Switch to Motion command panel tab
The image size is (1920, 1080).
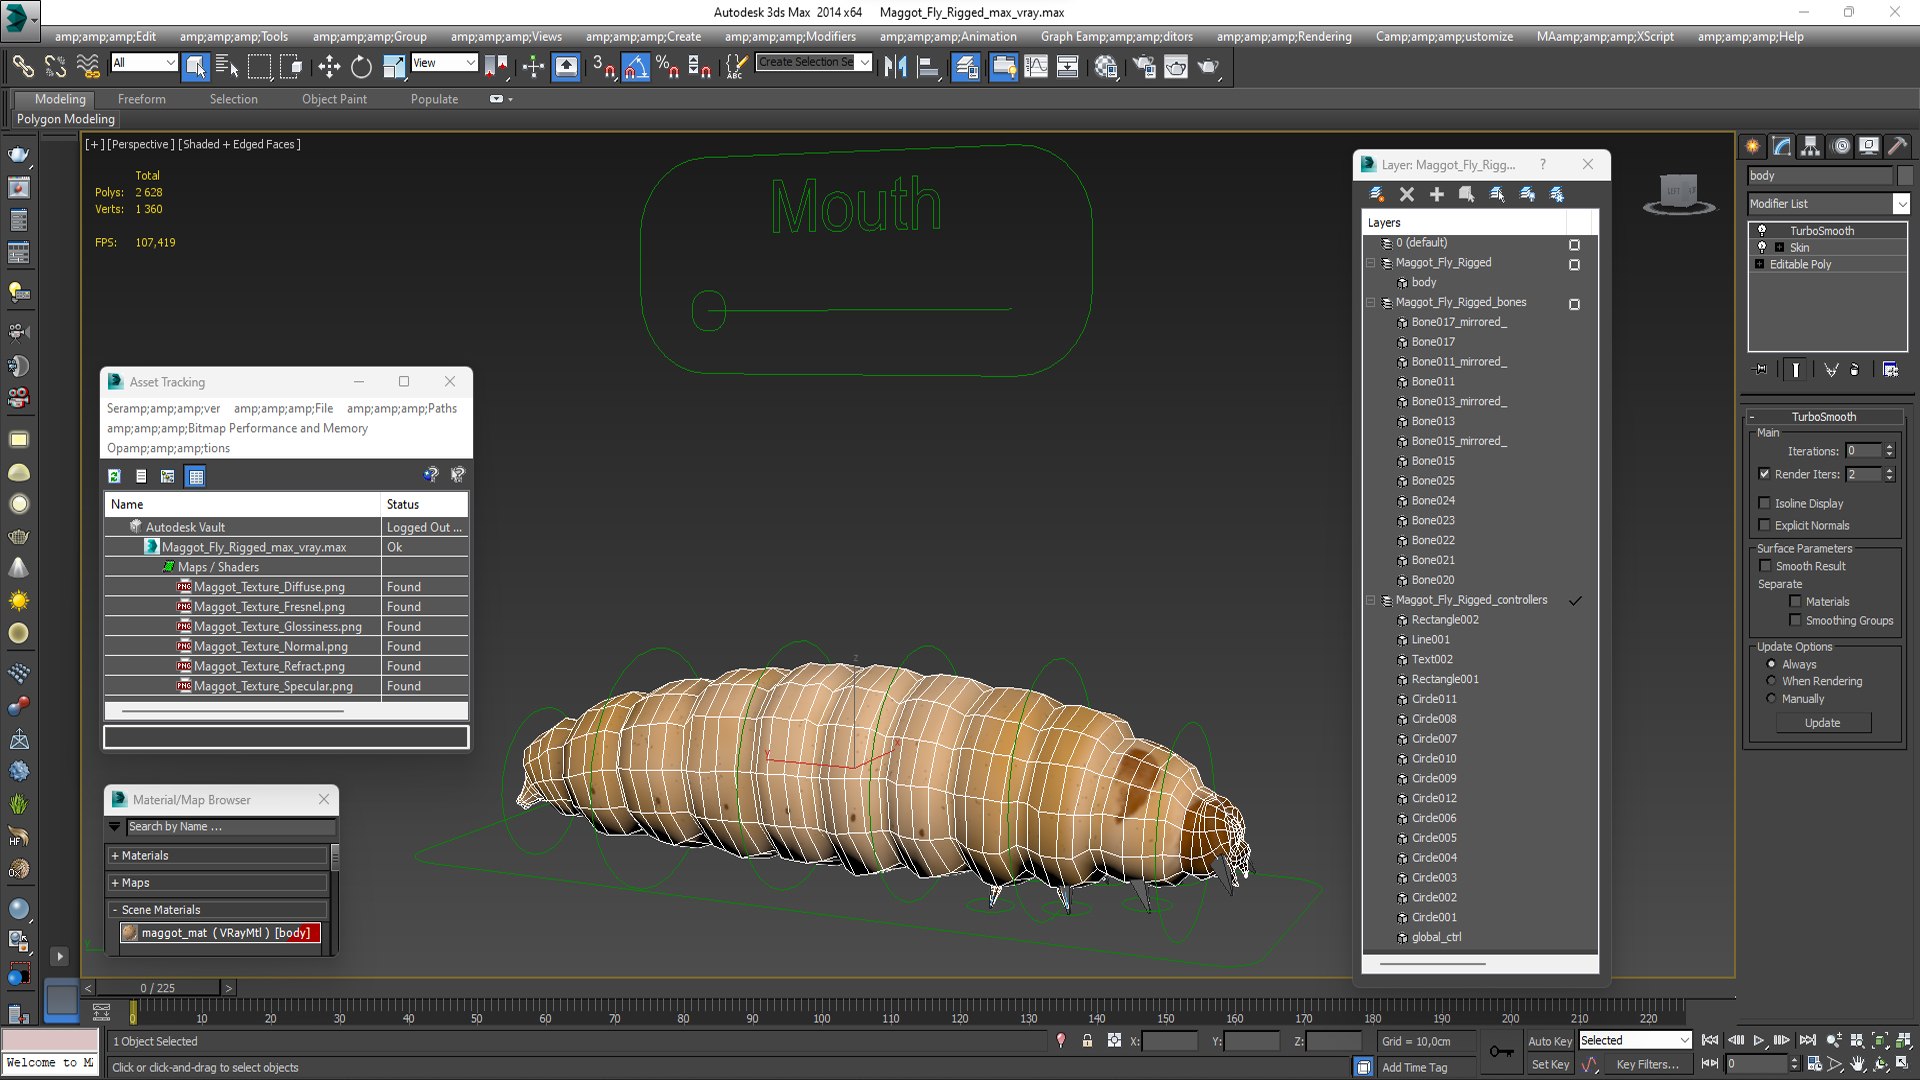tap(1840, 146)
